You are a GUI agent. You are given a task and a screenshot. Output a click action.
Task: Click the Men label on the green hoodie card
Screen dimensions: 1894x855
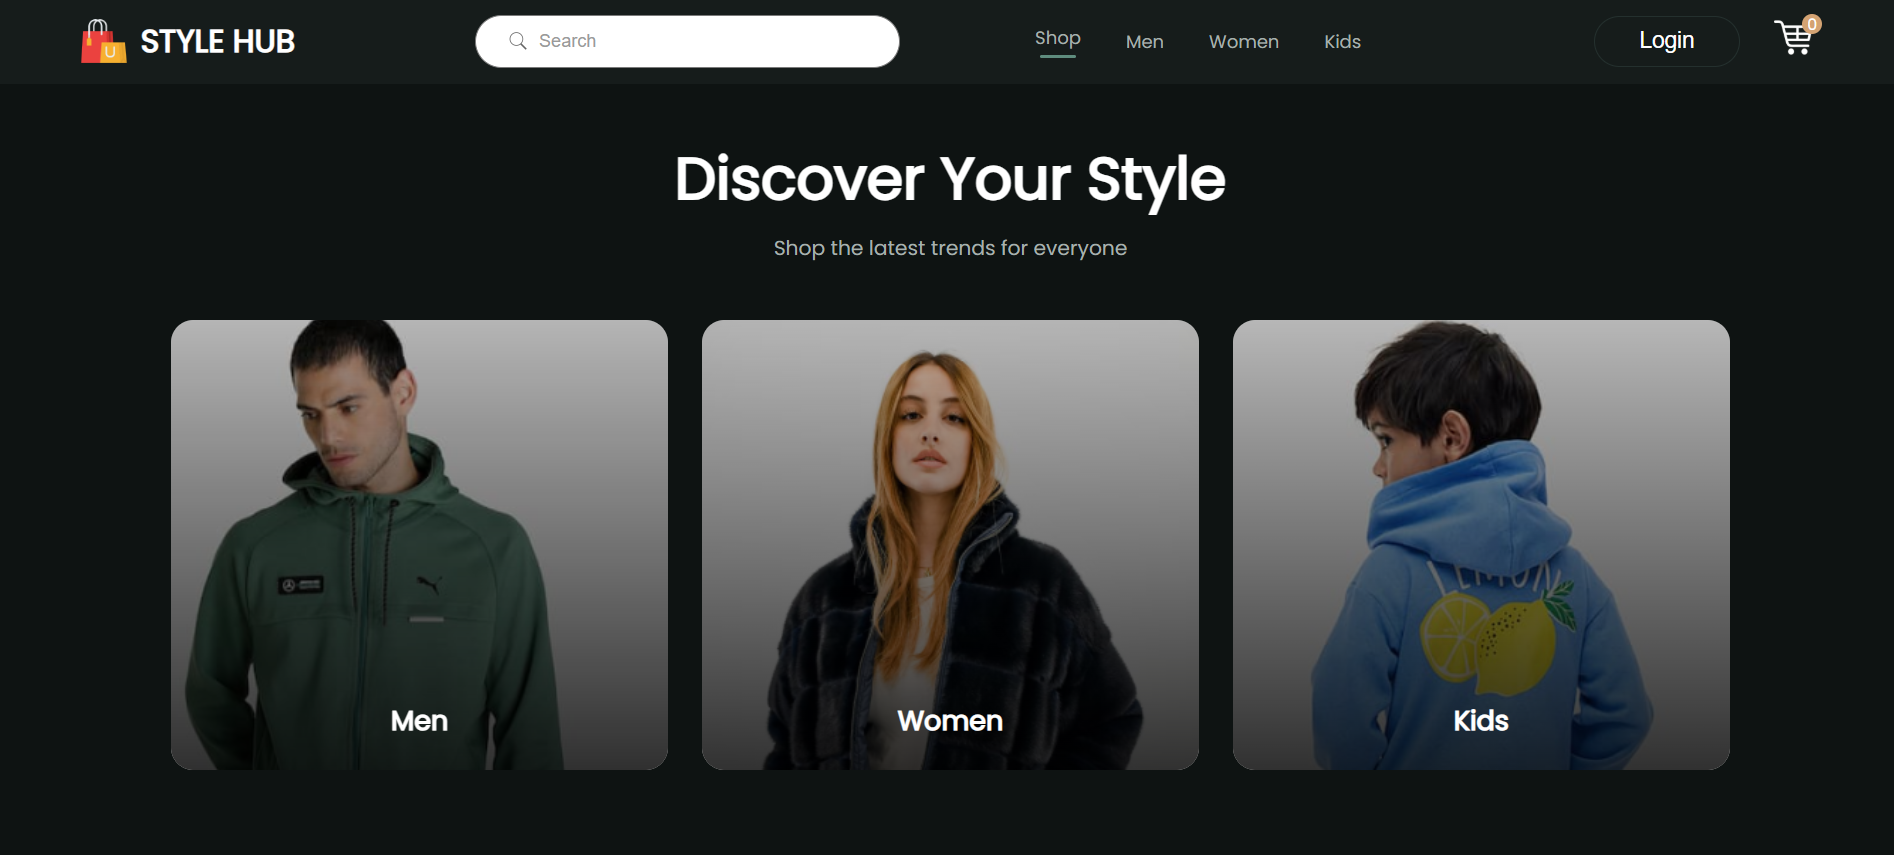[419, 721]
